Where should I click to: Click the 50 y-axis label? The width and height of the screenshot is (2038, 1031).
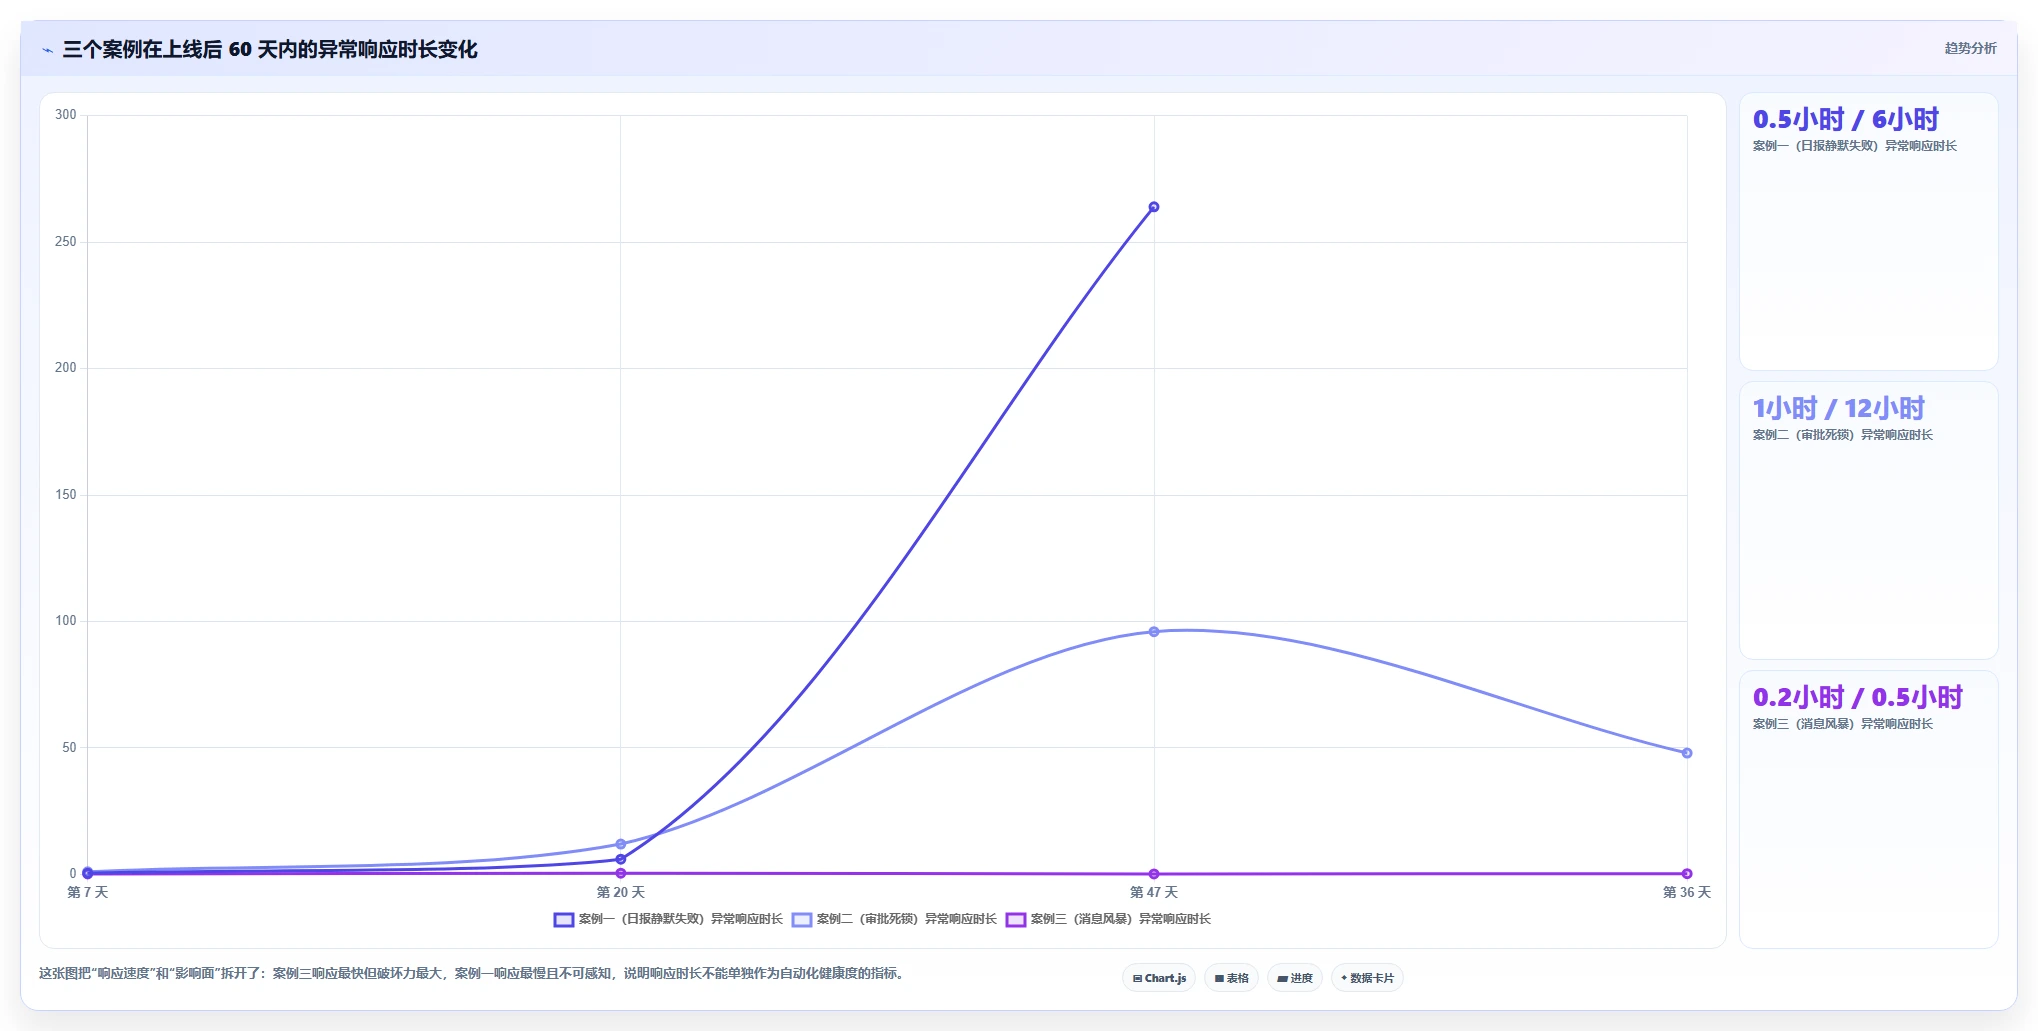[68, 748]
